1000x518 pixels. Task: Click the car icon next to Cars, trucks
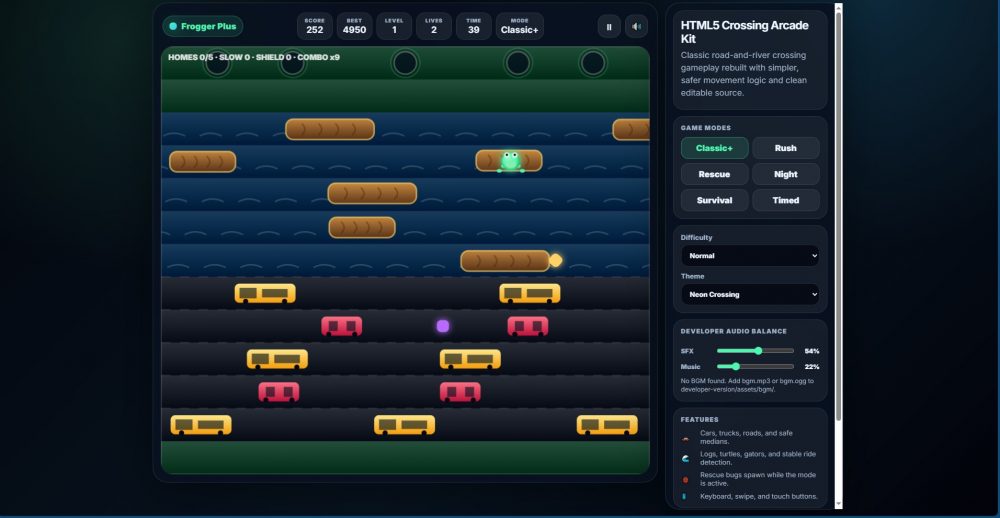coord(685,438)
